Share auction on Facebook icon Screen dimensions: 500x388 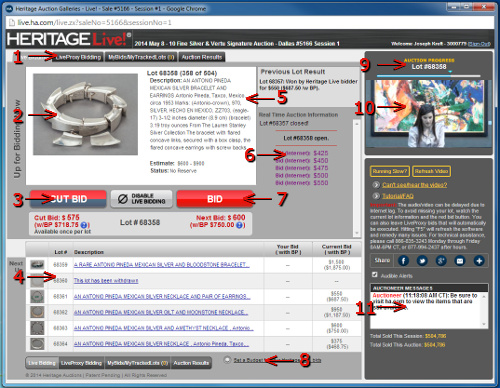click(x=403, y=261)
